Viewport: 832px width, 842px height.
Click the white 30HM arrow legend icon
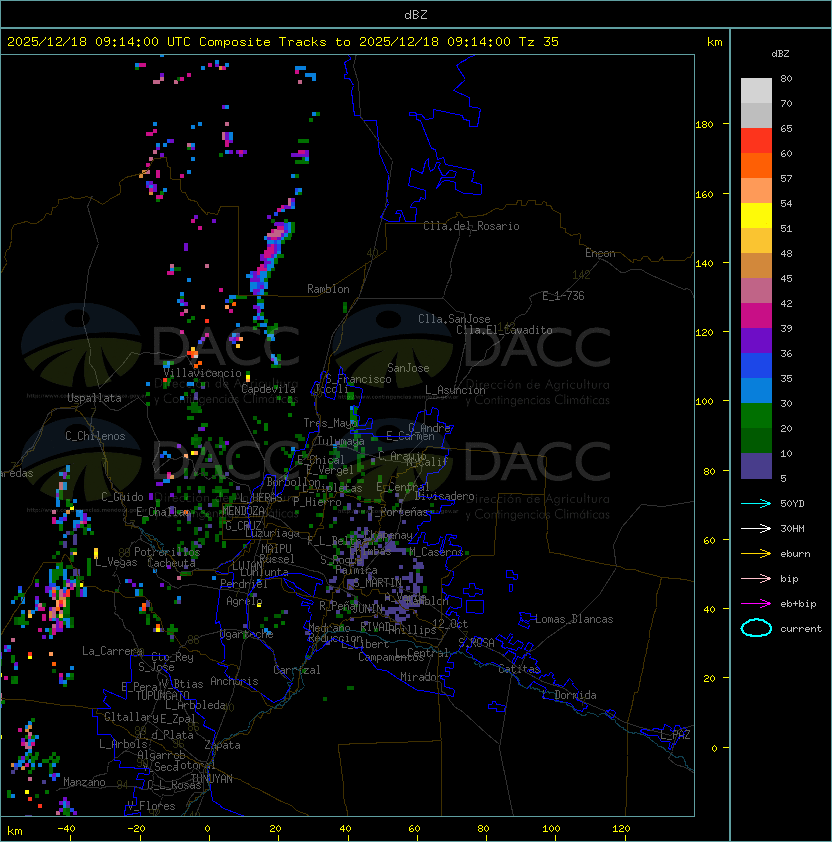[756, 528]
